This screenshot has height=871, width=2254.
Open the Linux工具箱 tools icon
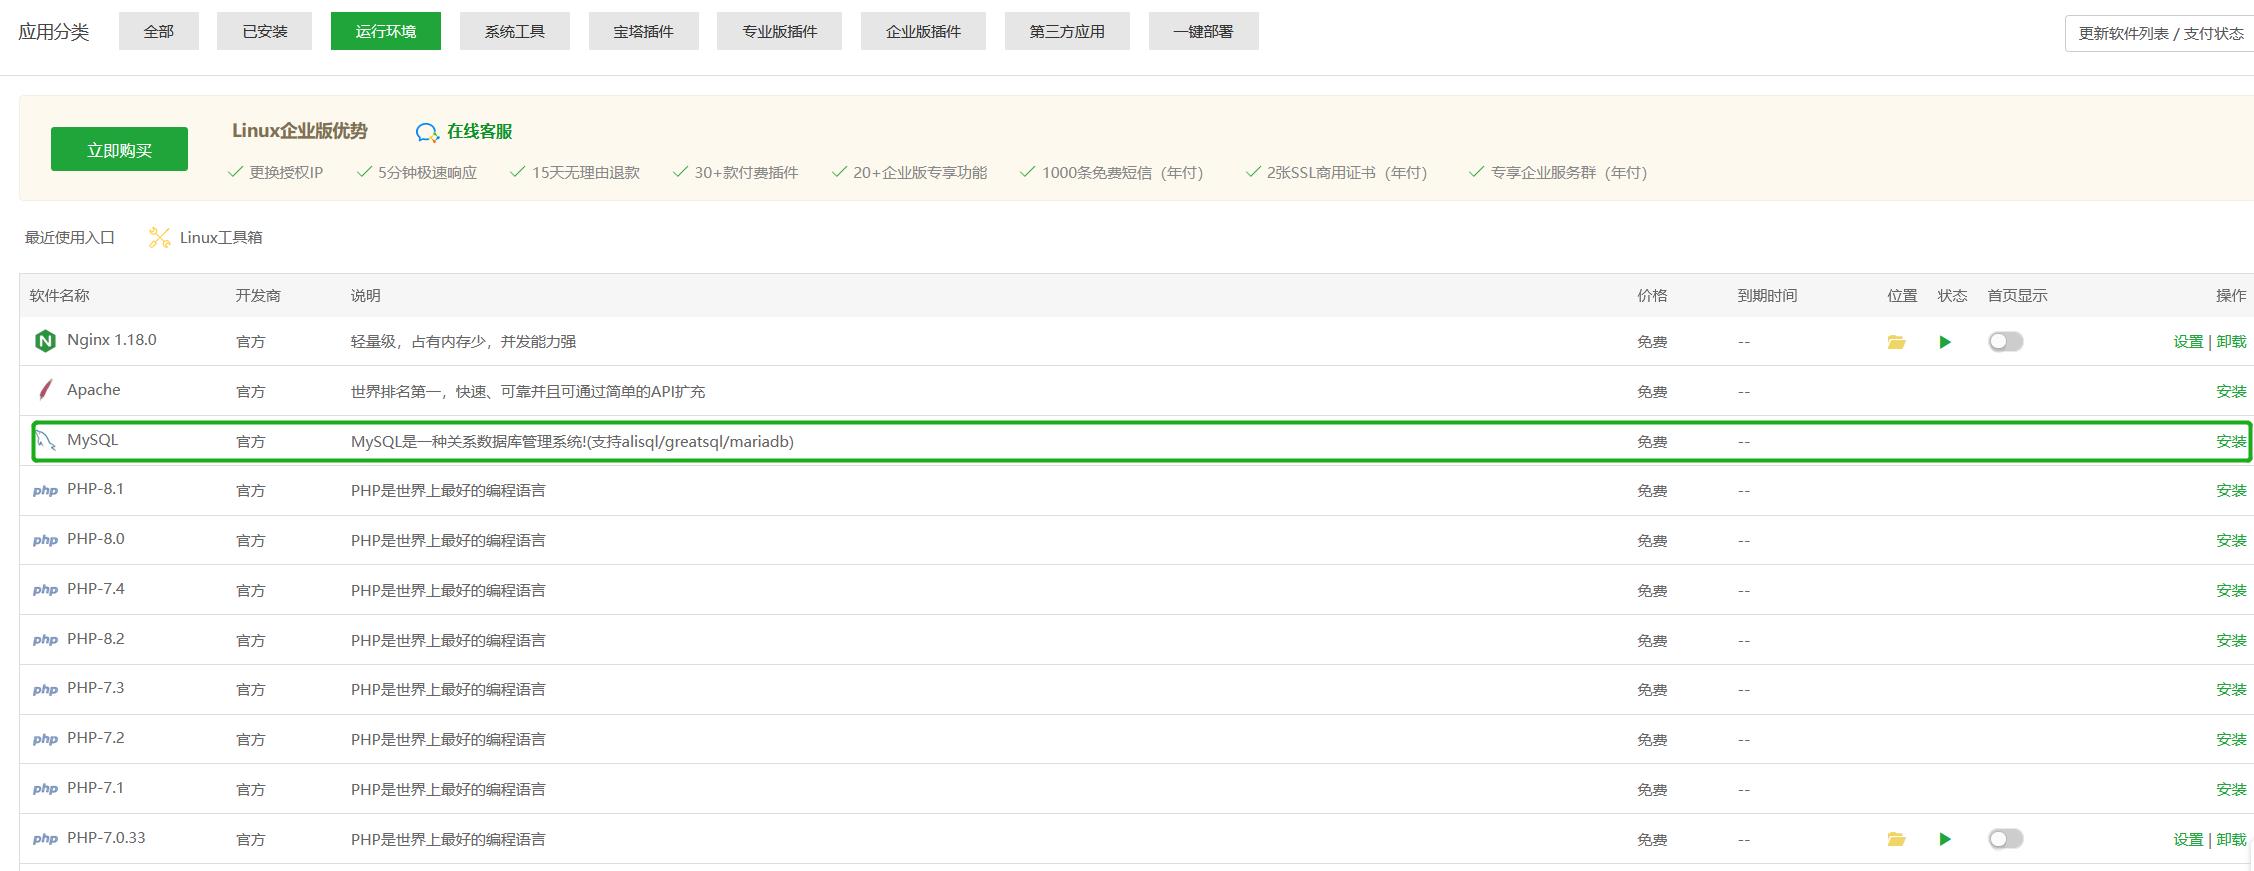coord(159,237)
